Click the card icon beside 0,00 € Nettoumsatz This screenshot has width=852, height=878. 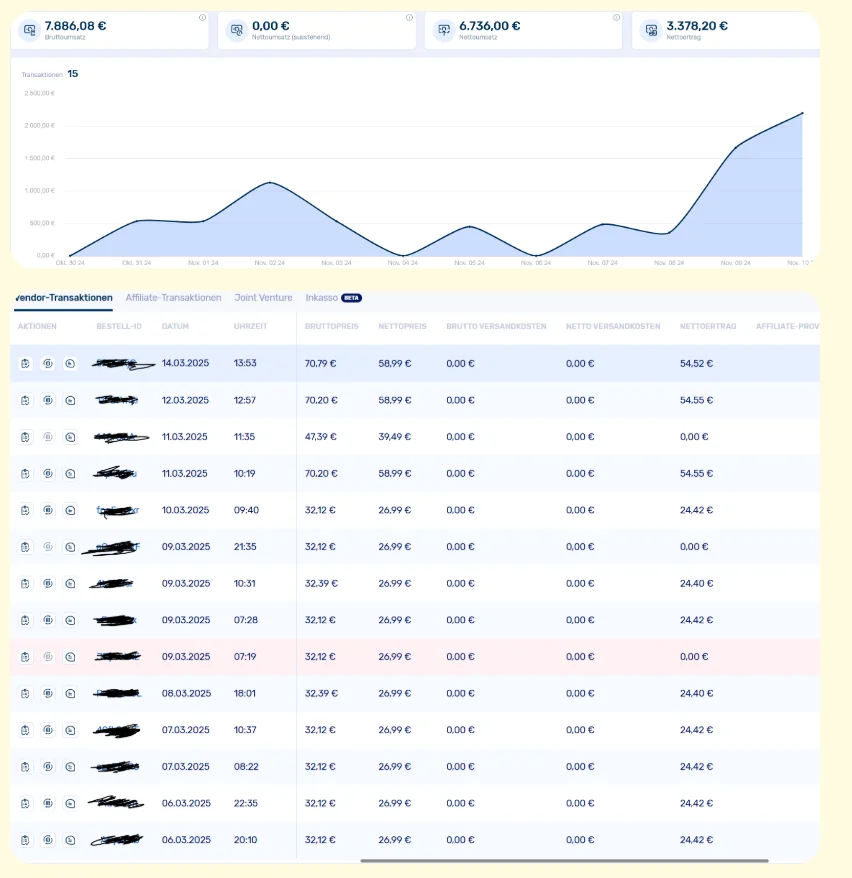(237, 30)
